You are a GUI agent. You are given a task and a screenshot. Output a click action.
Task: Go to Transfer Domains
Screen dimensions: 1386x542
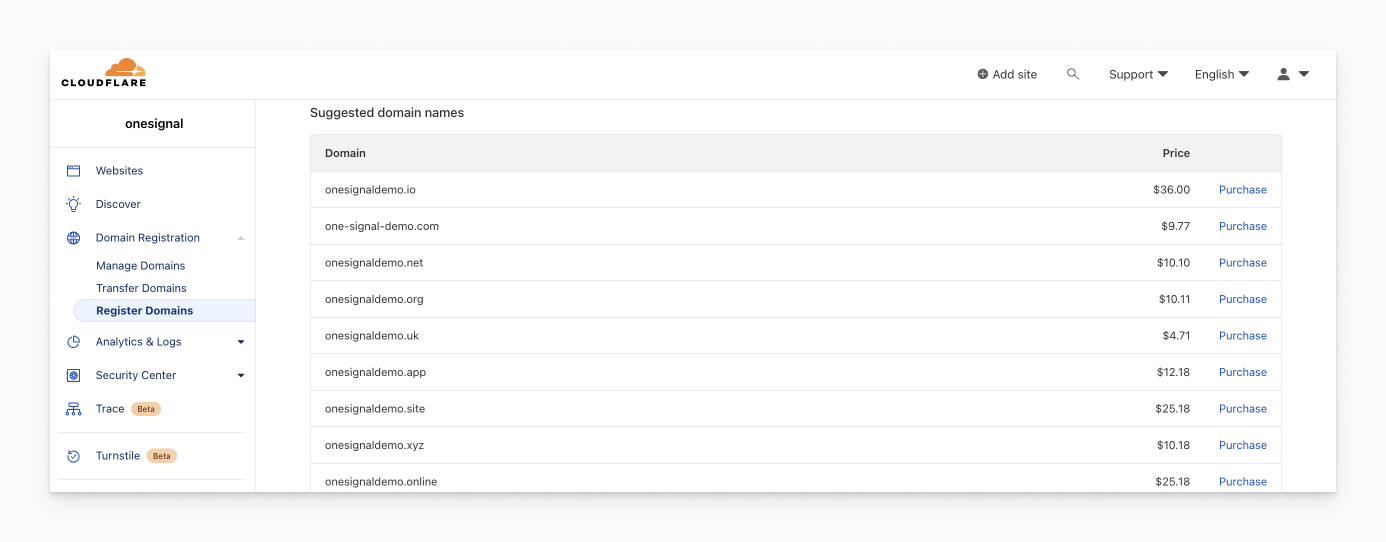(141, 288)
